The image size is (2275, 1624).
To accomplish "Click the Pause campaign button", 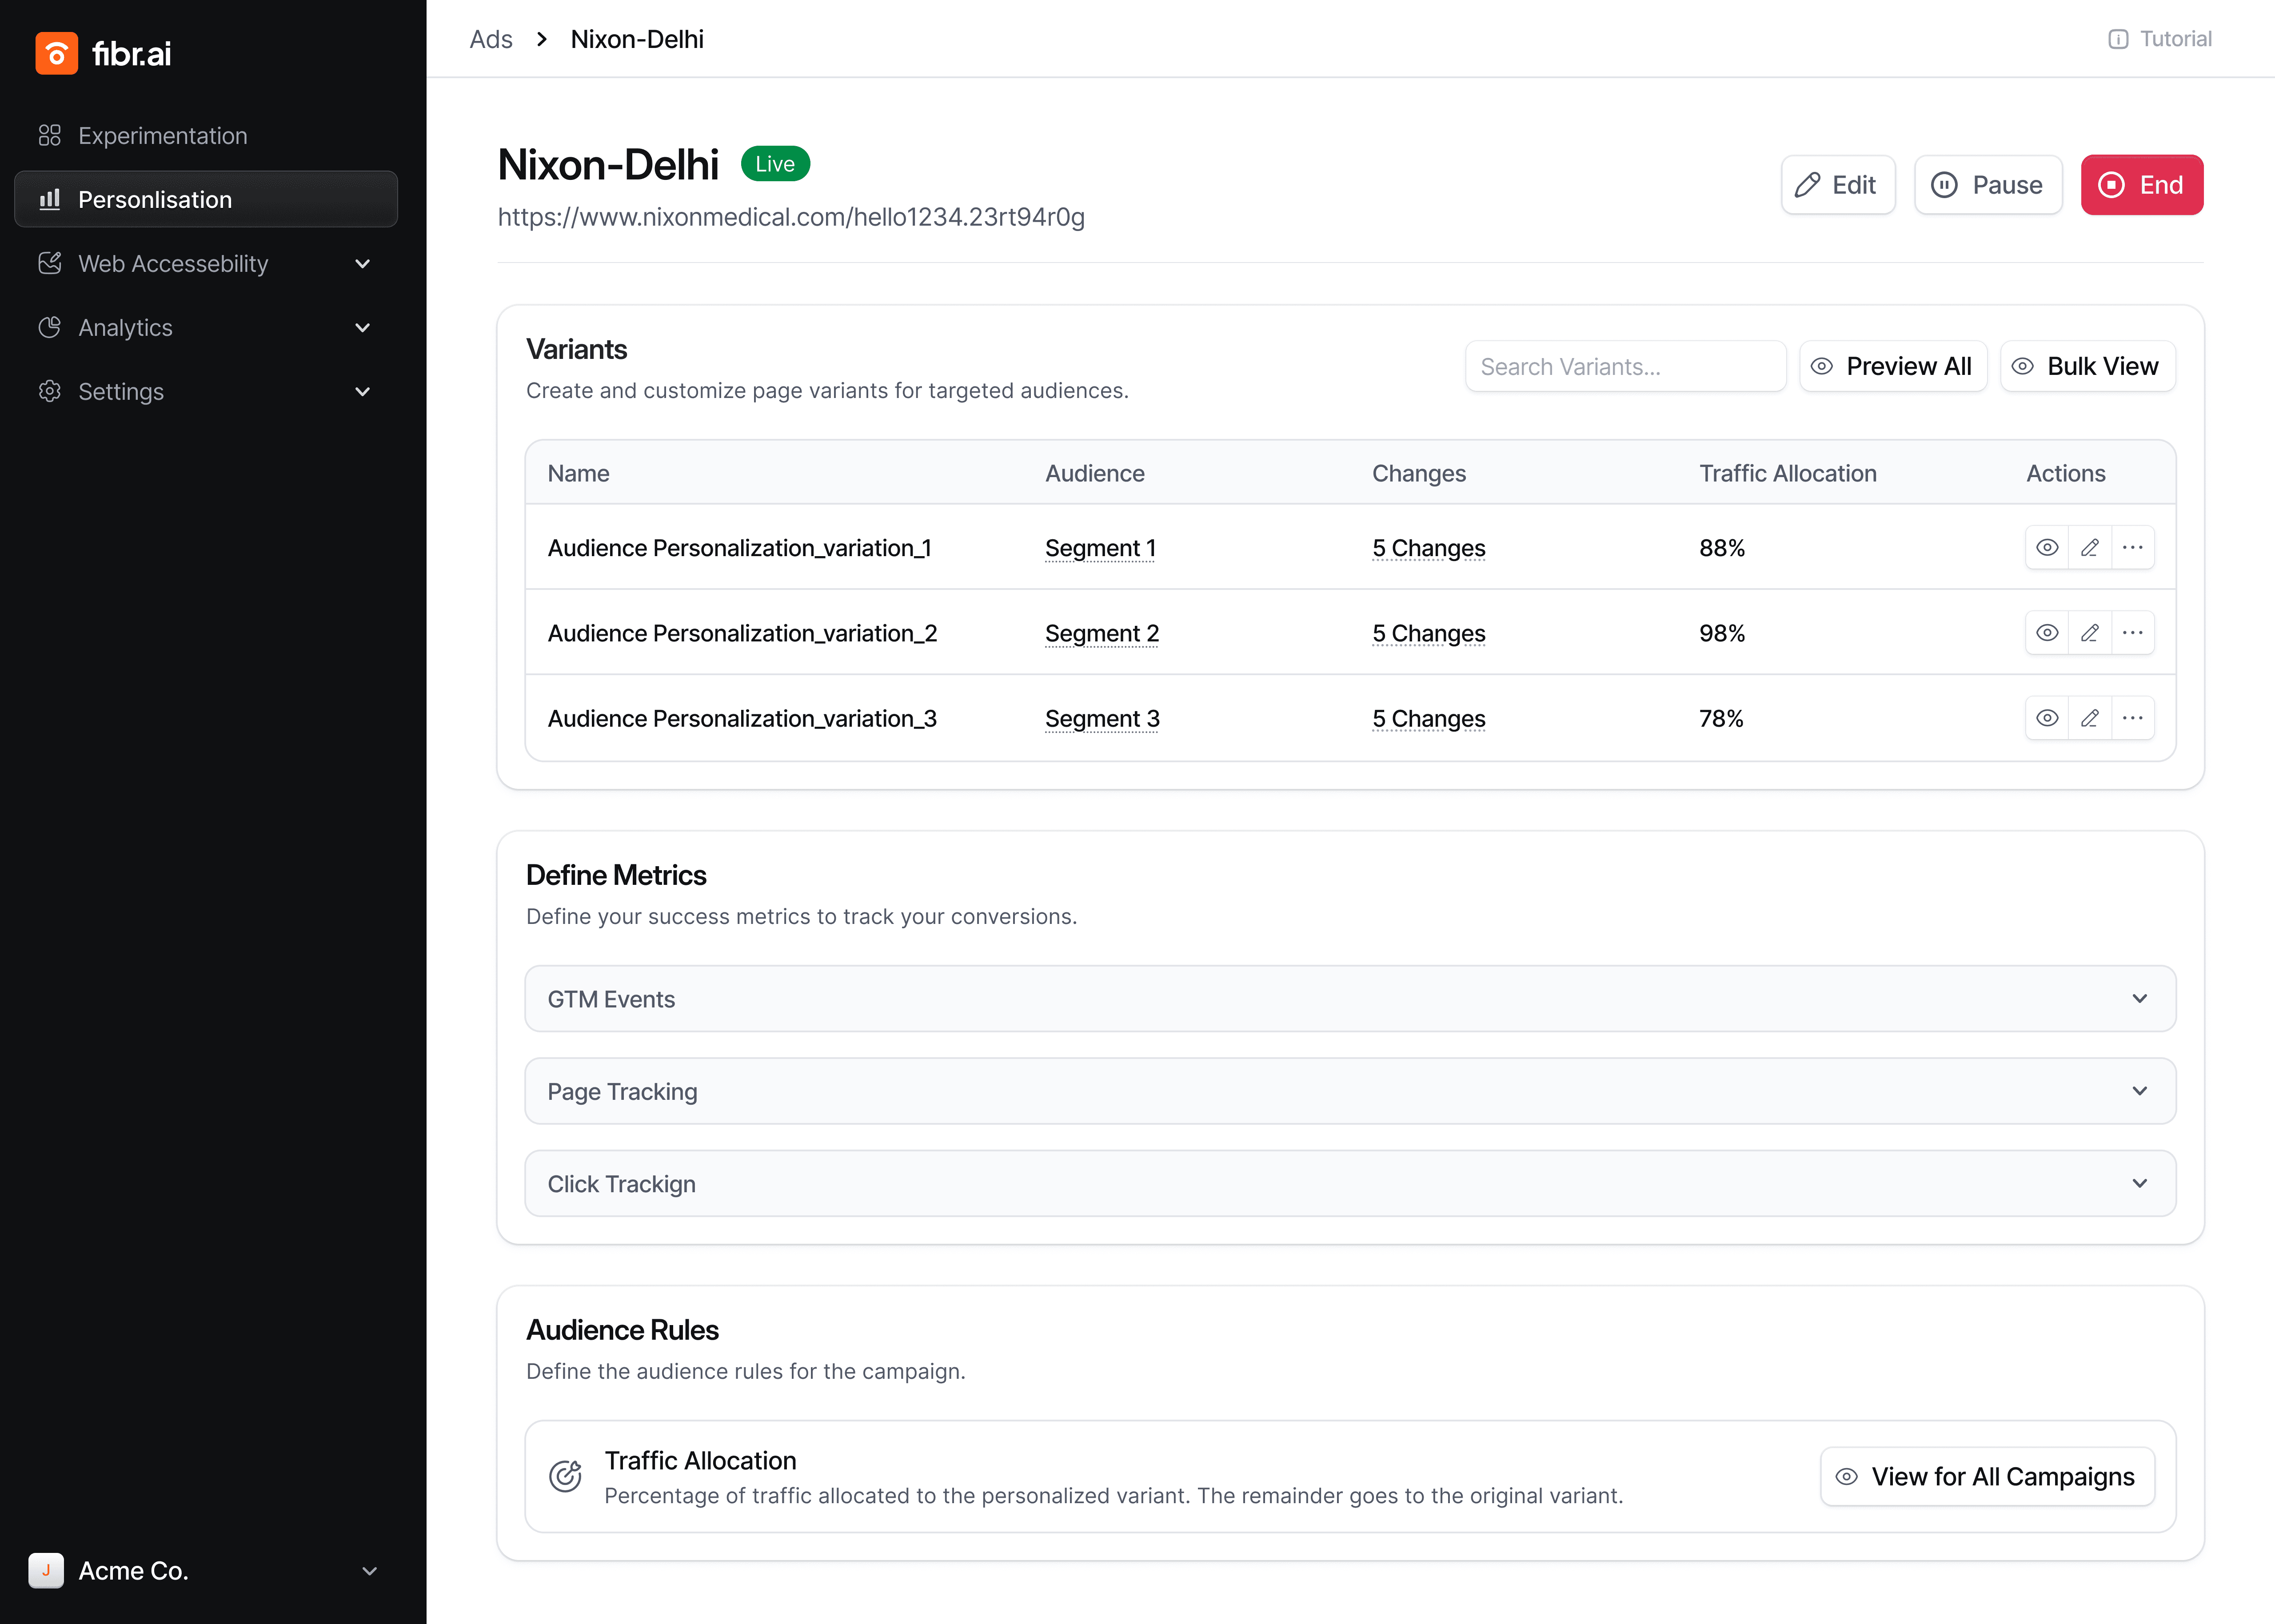I will 1988,185.
